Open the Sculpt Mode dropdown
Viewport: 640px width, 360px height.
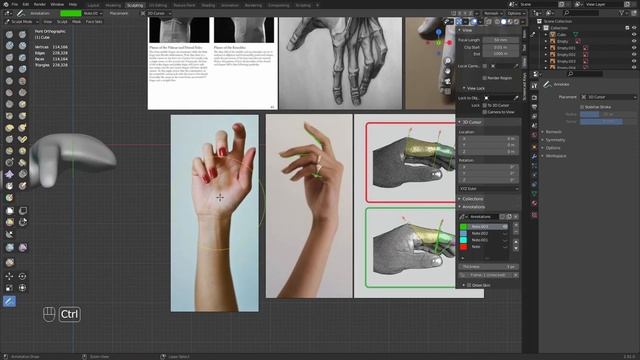(21, 22)
